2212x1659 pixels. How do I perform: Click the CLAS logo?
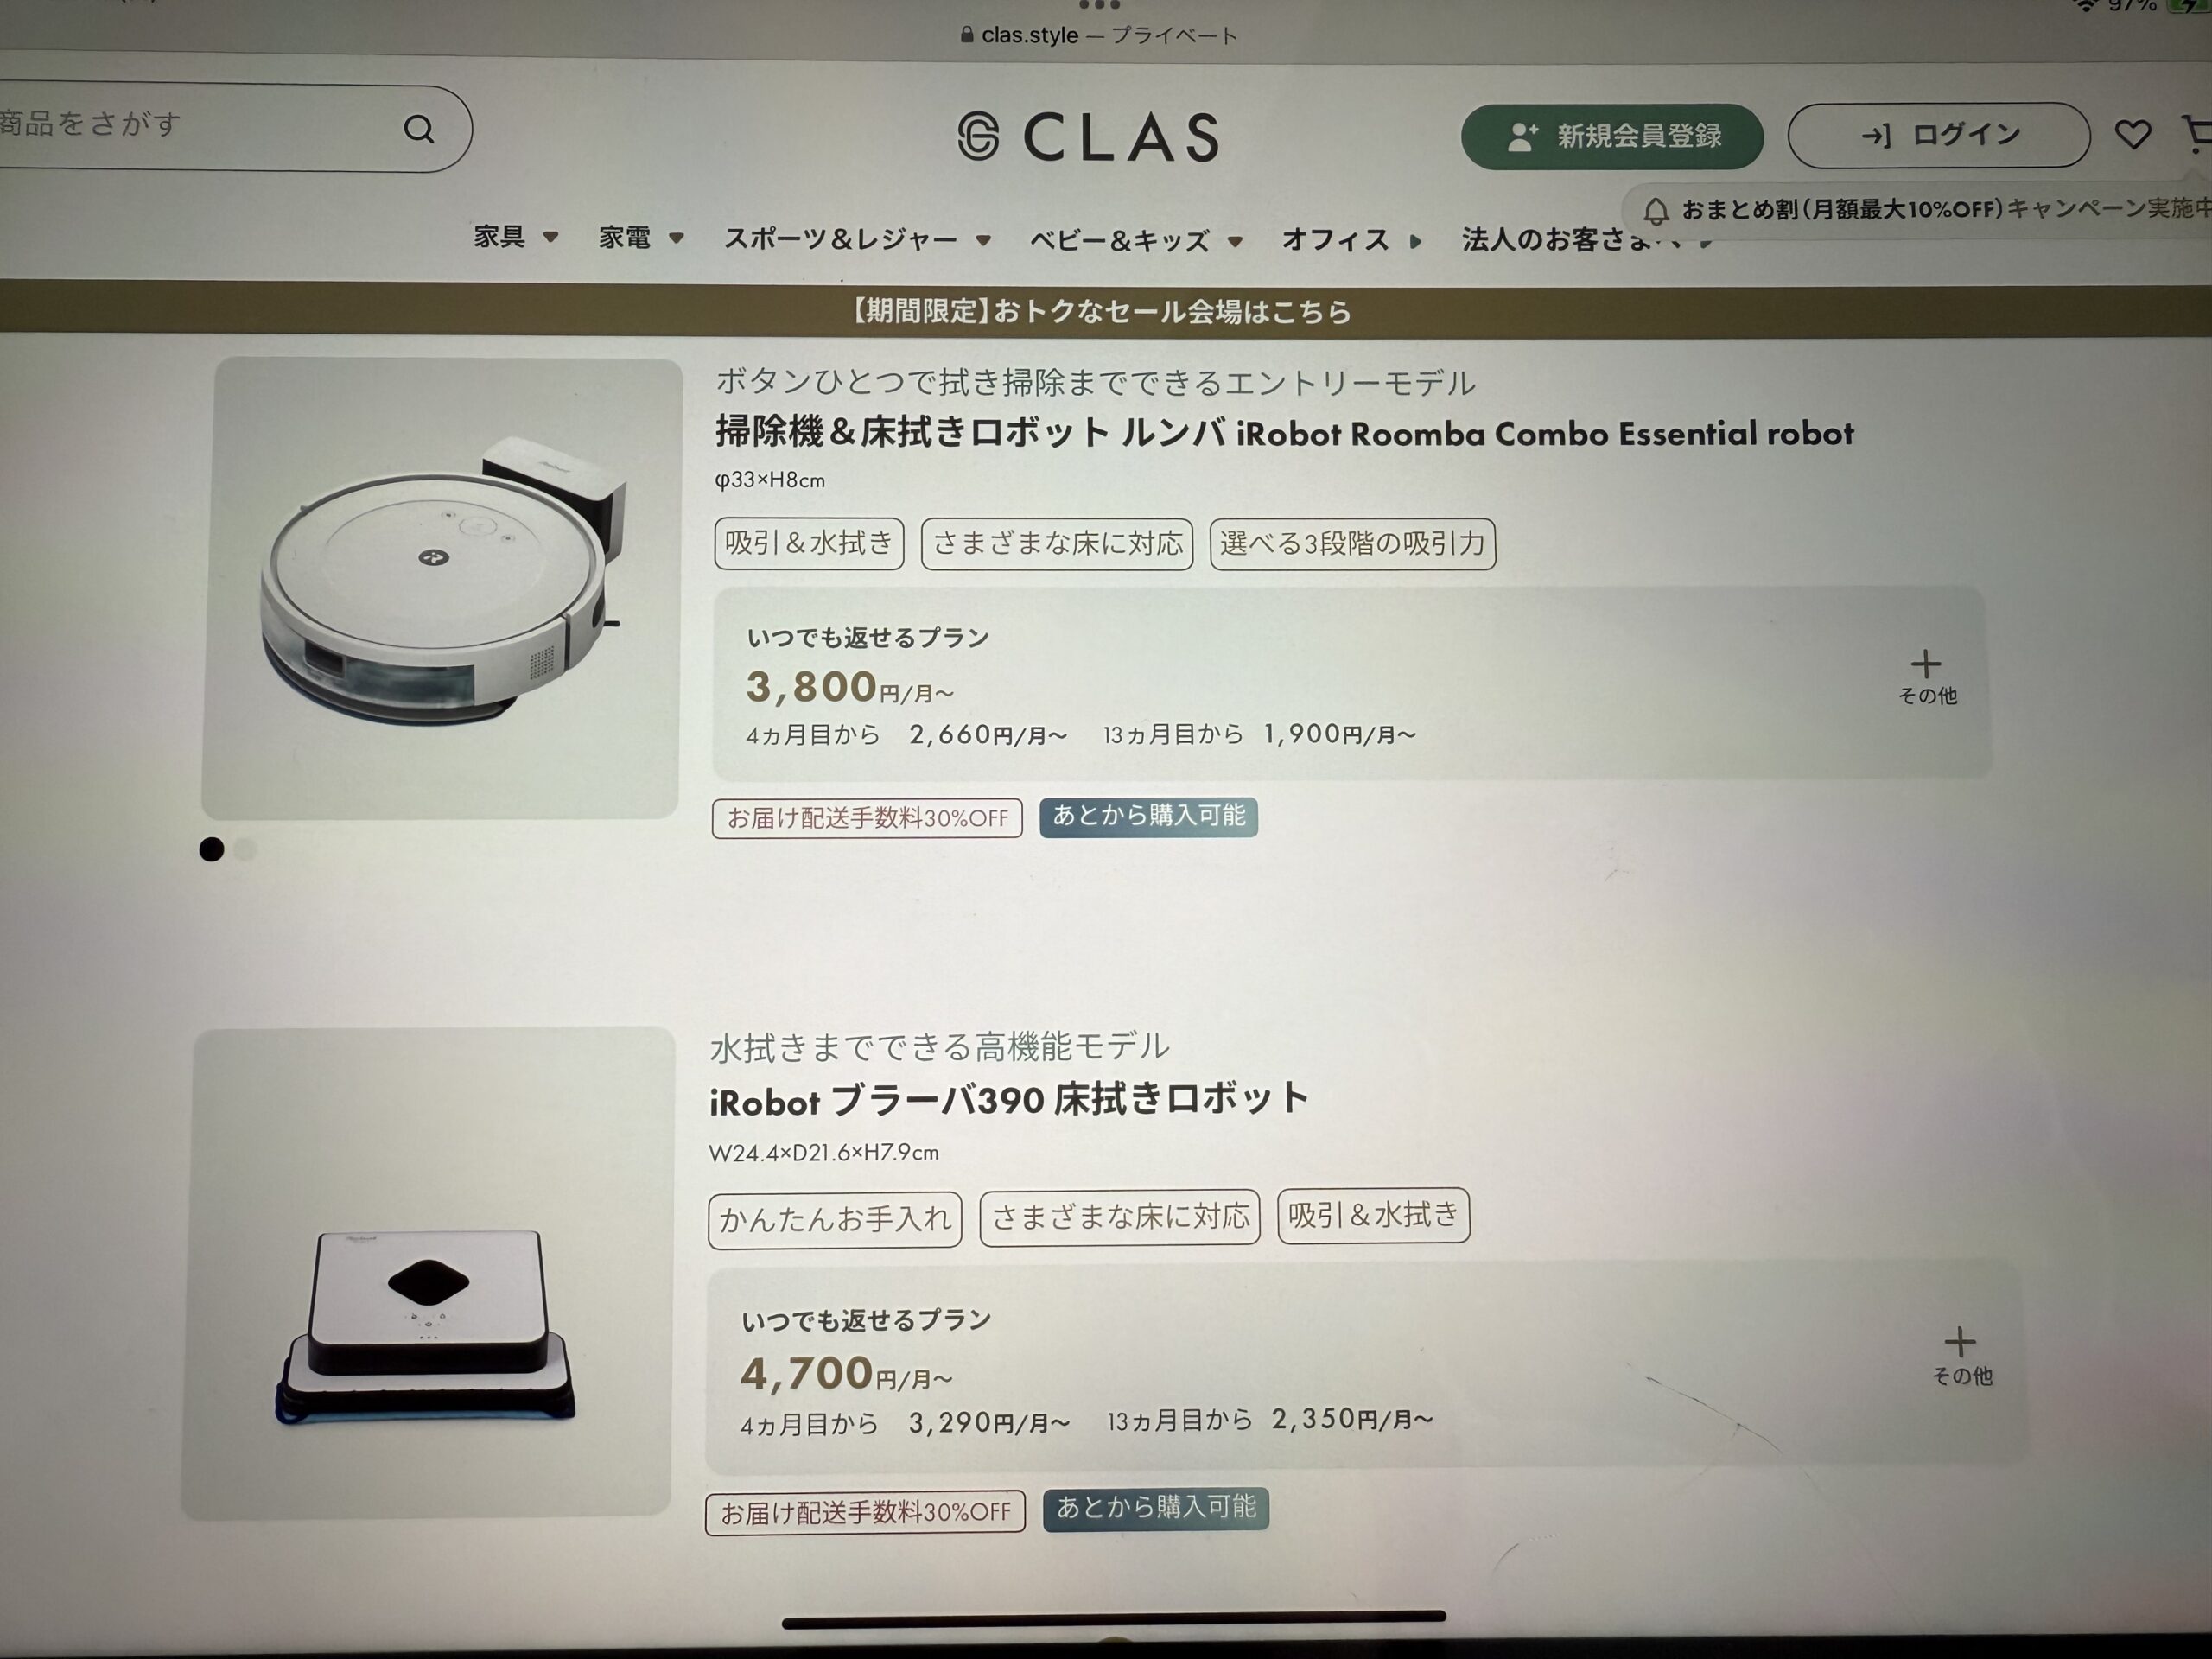coord(1087,136)
